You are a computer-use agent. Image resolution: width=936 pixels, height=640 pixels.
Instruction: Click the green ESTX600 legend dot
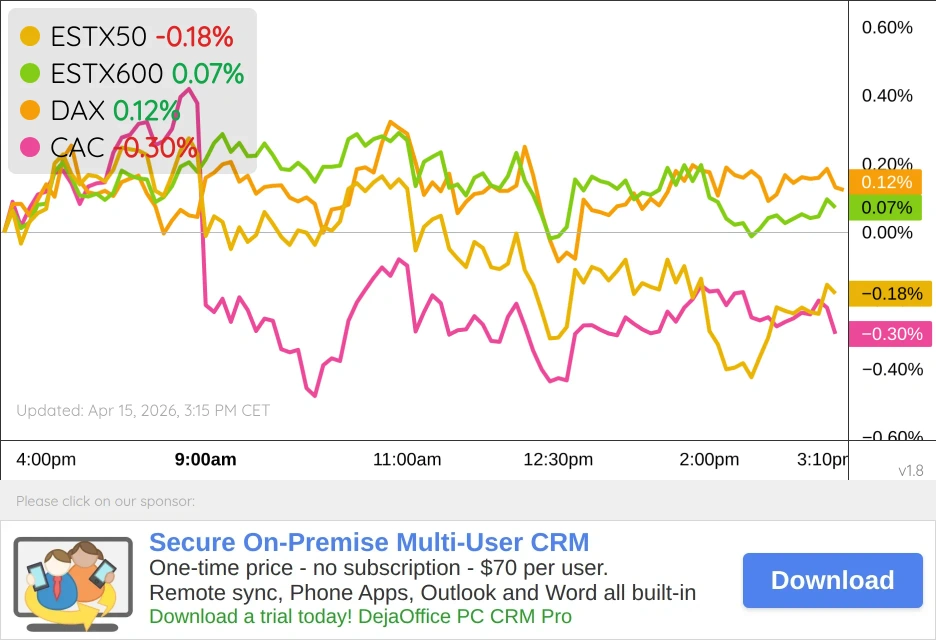click(31, 73)
